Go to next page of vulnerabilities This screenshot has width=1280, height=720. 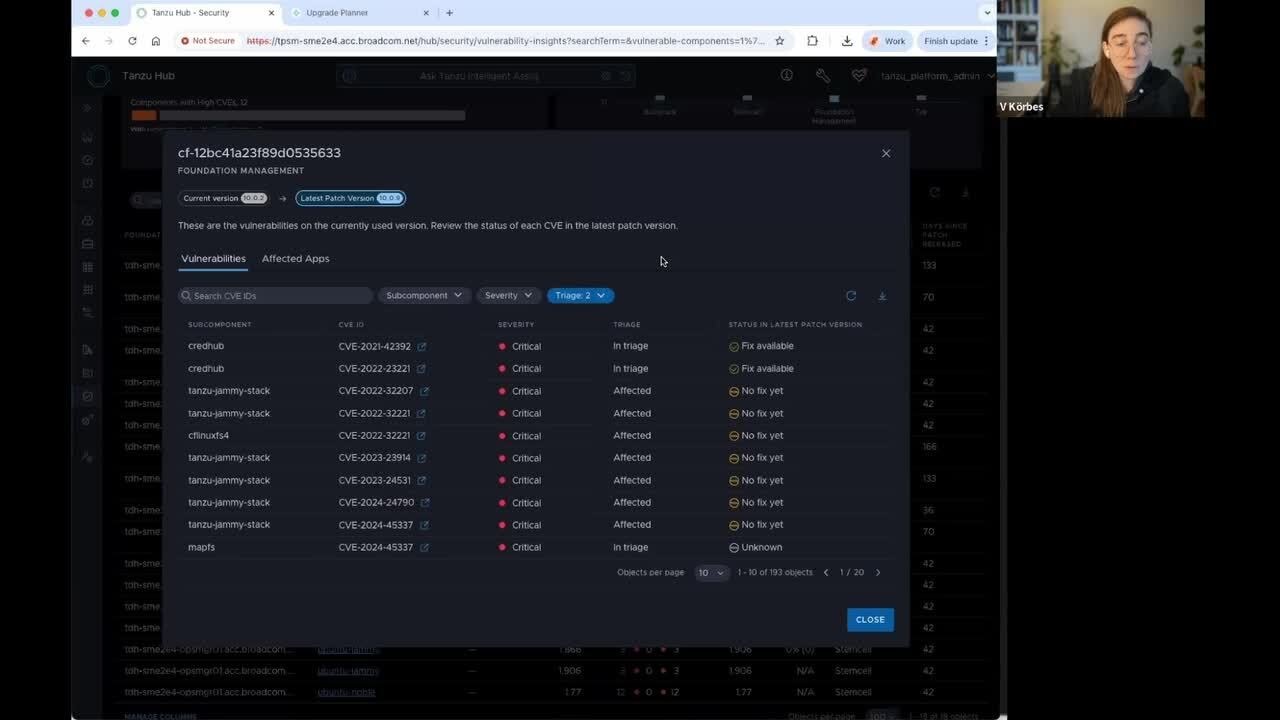[878, 573]
